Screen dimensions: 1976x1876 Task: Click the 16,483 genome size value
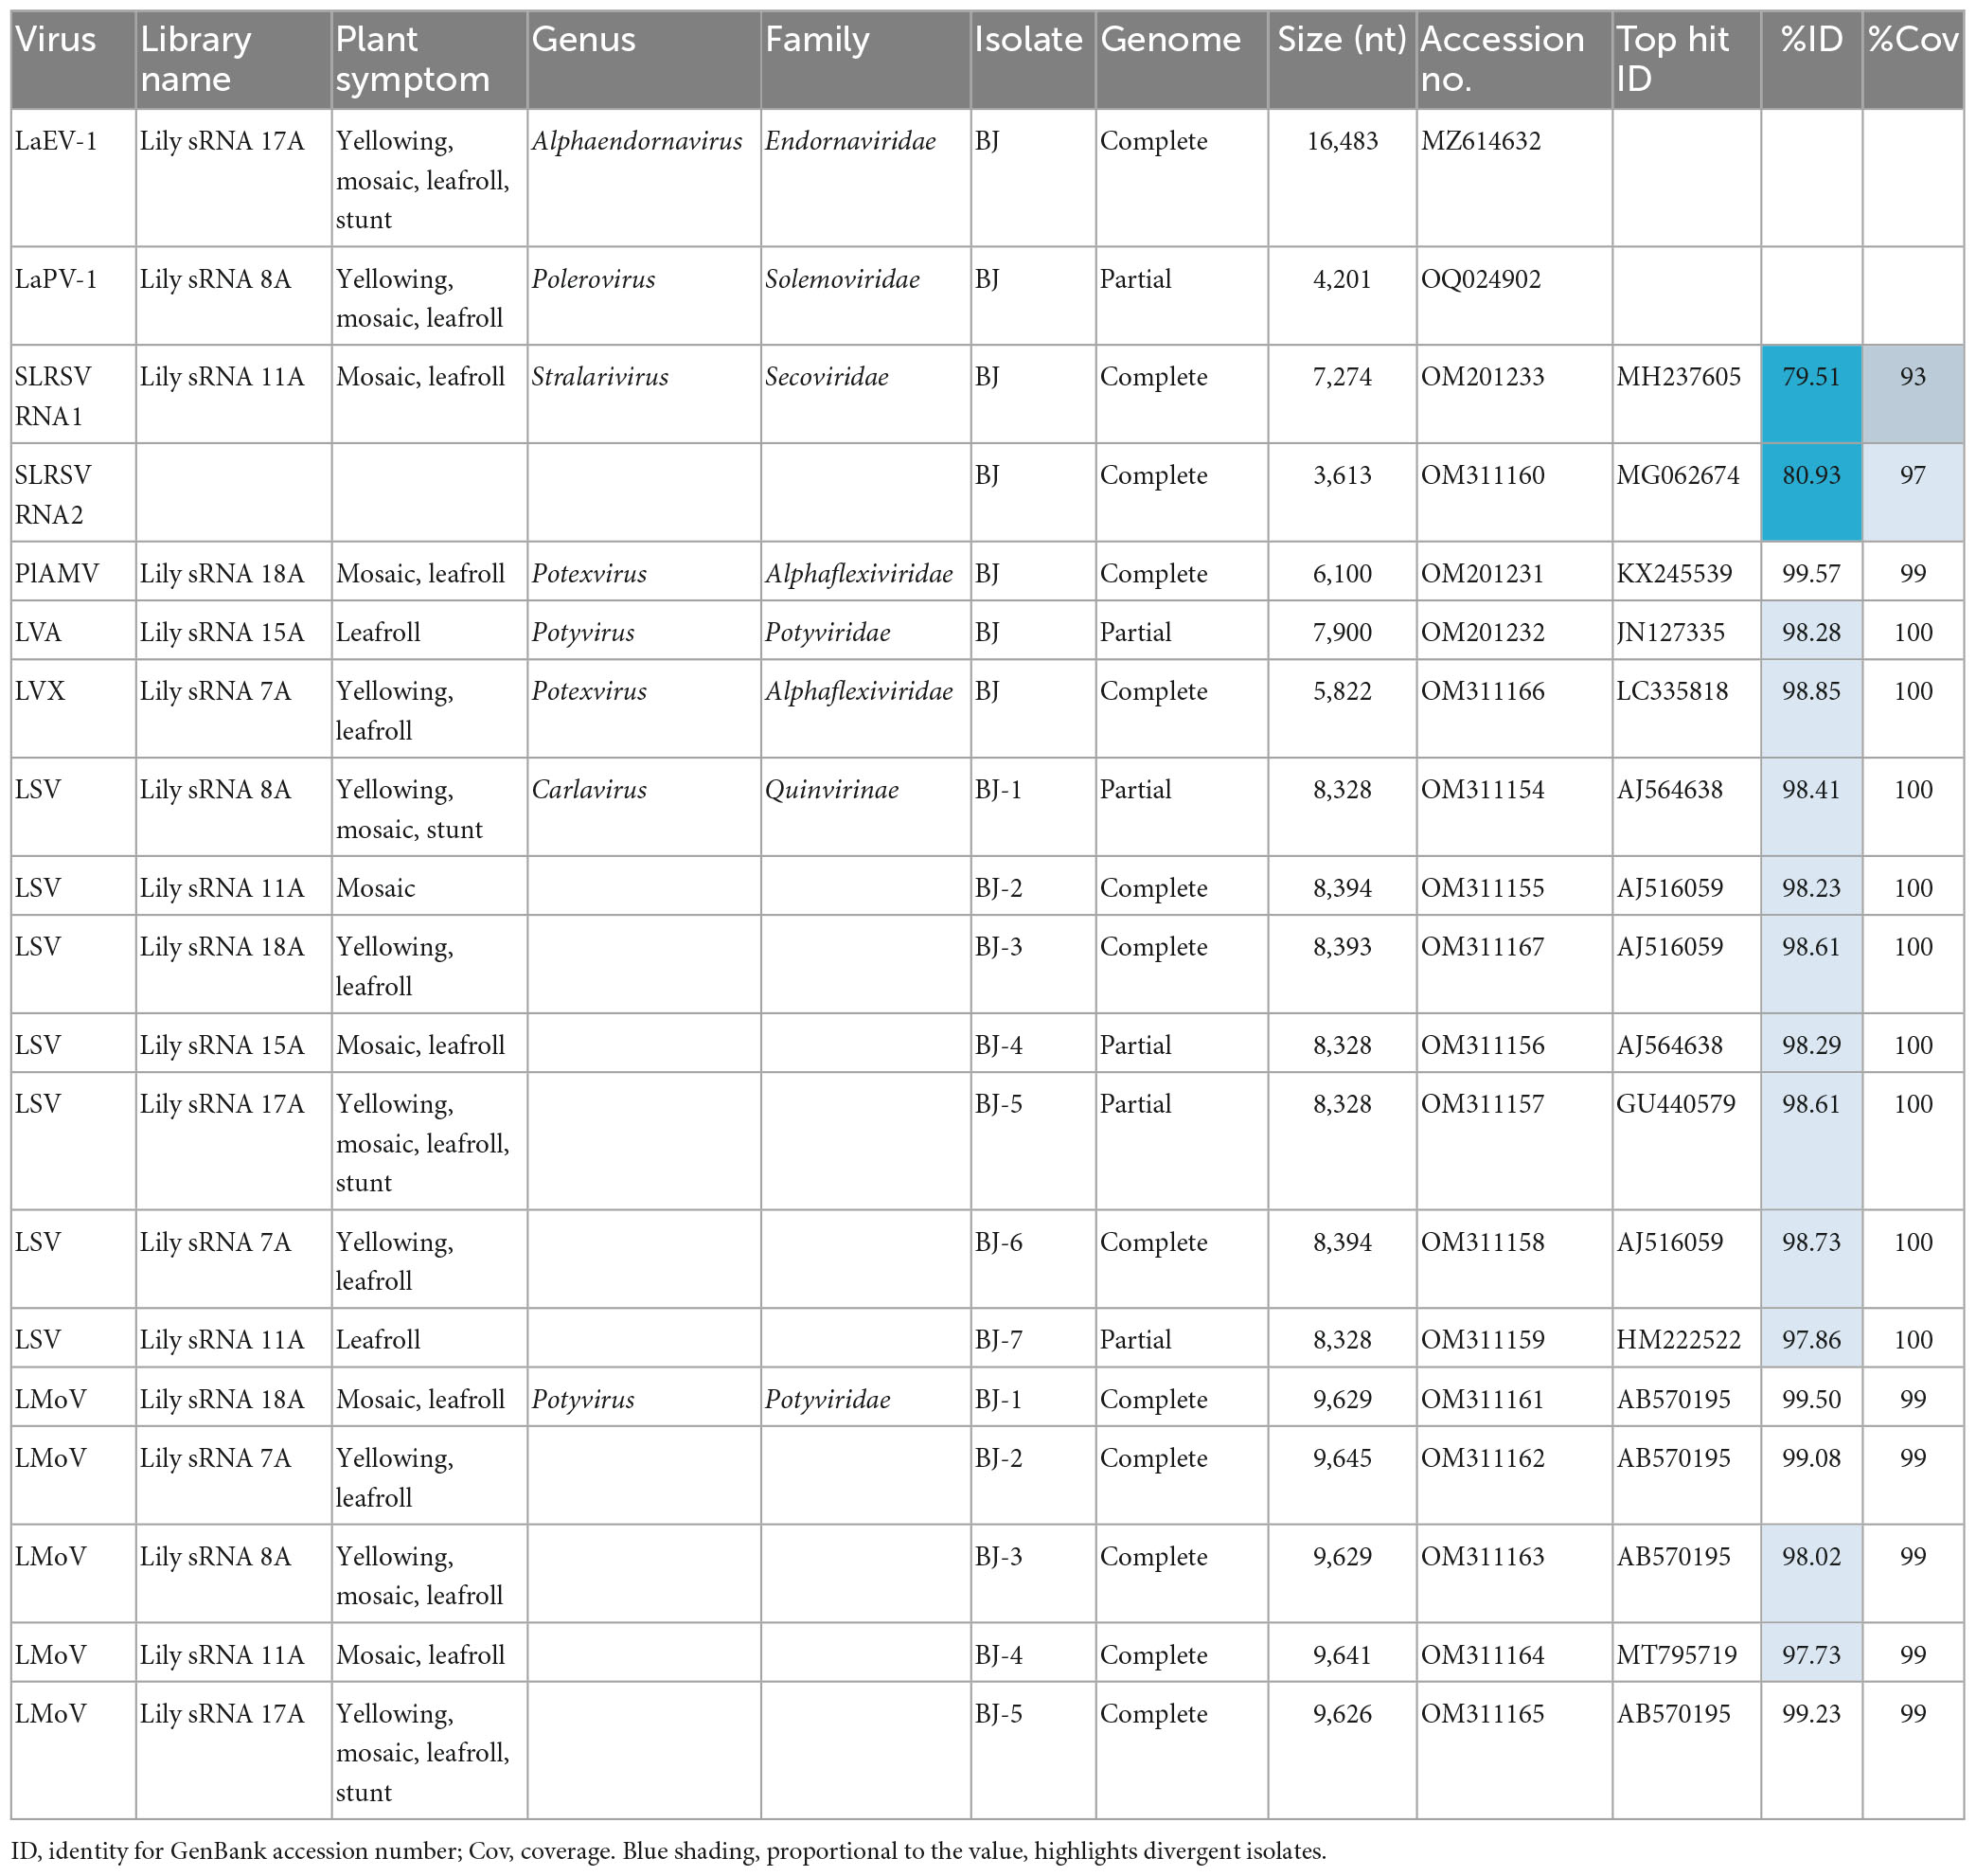click(1342, 141)
